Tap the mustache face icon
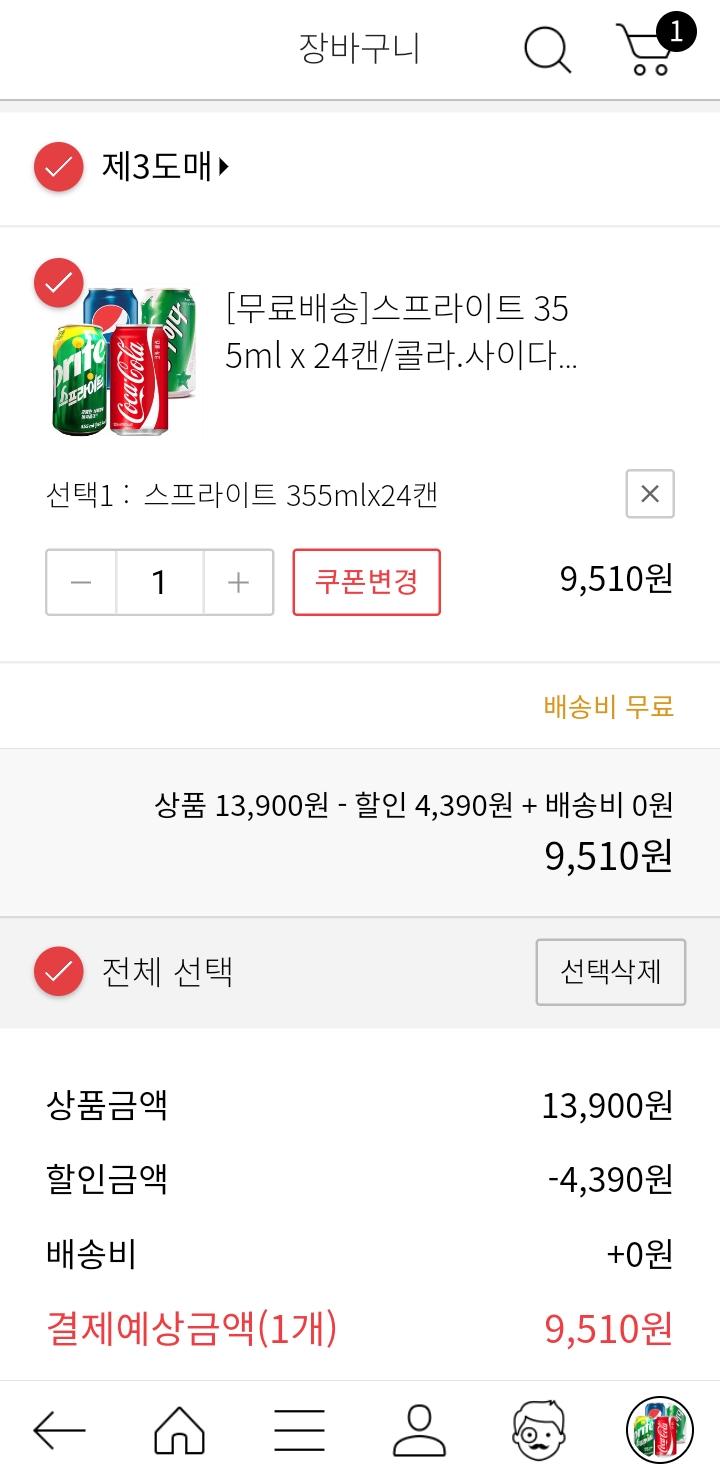The height and width of the screenshot is (1480, 720). pos(539,1430)
